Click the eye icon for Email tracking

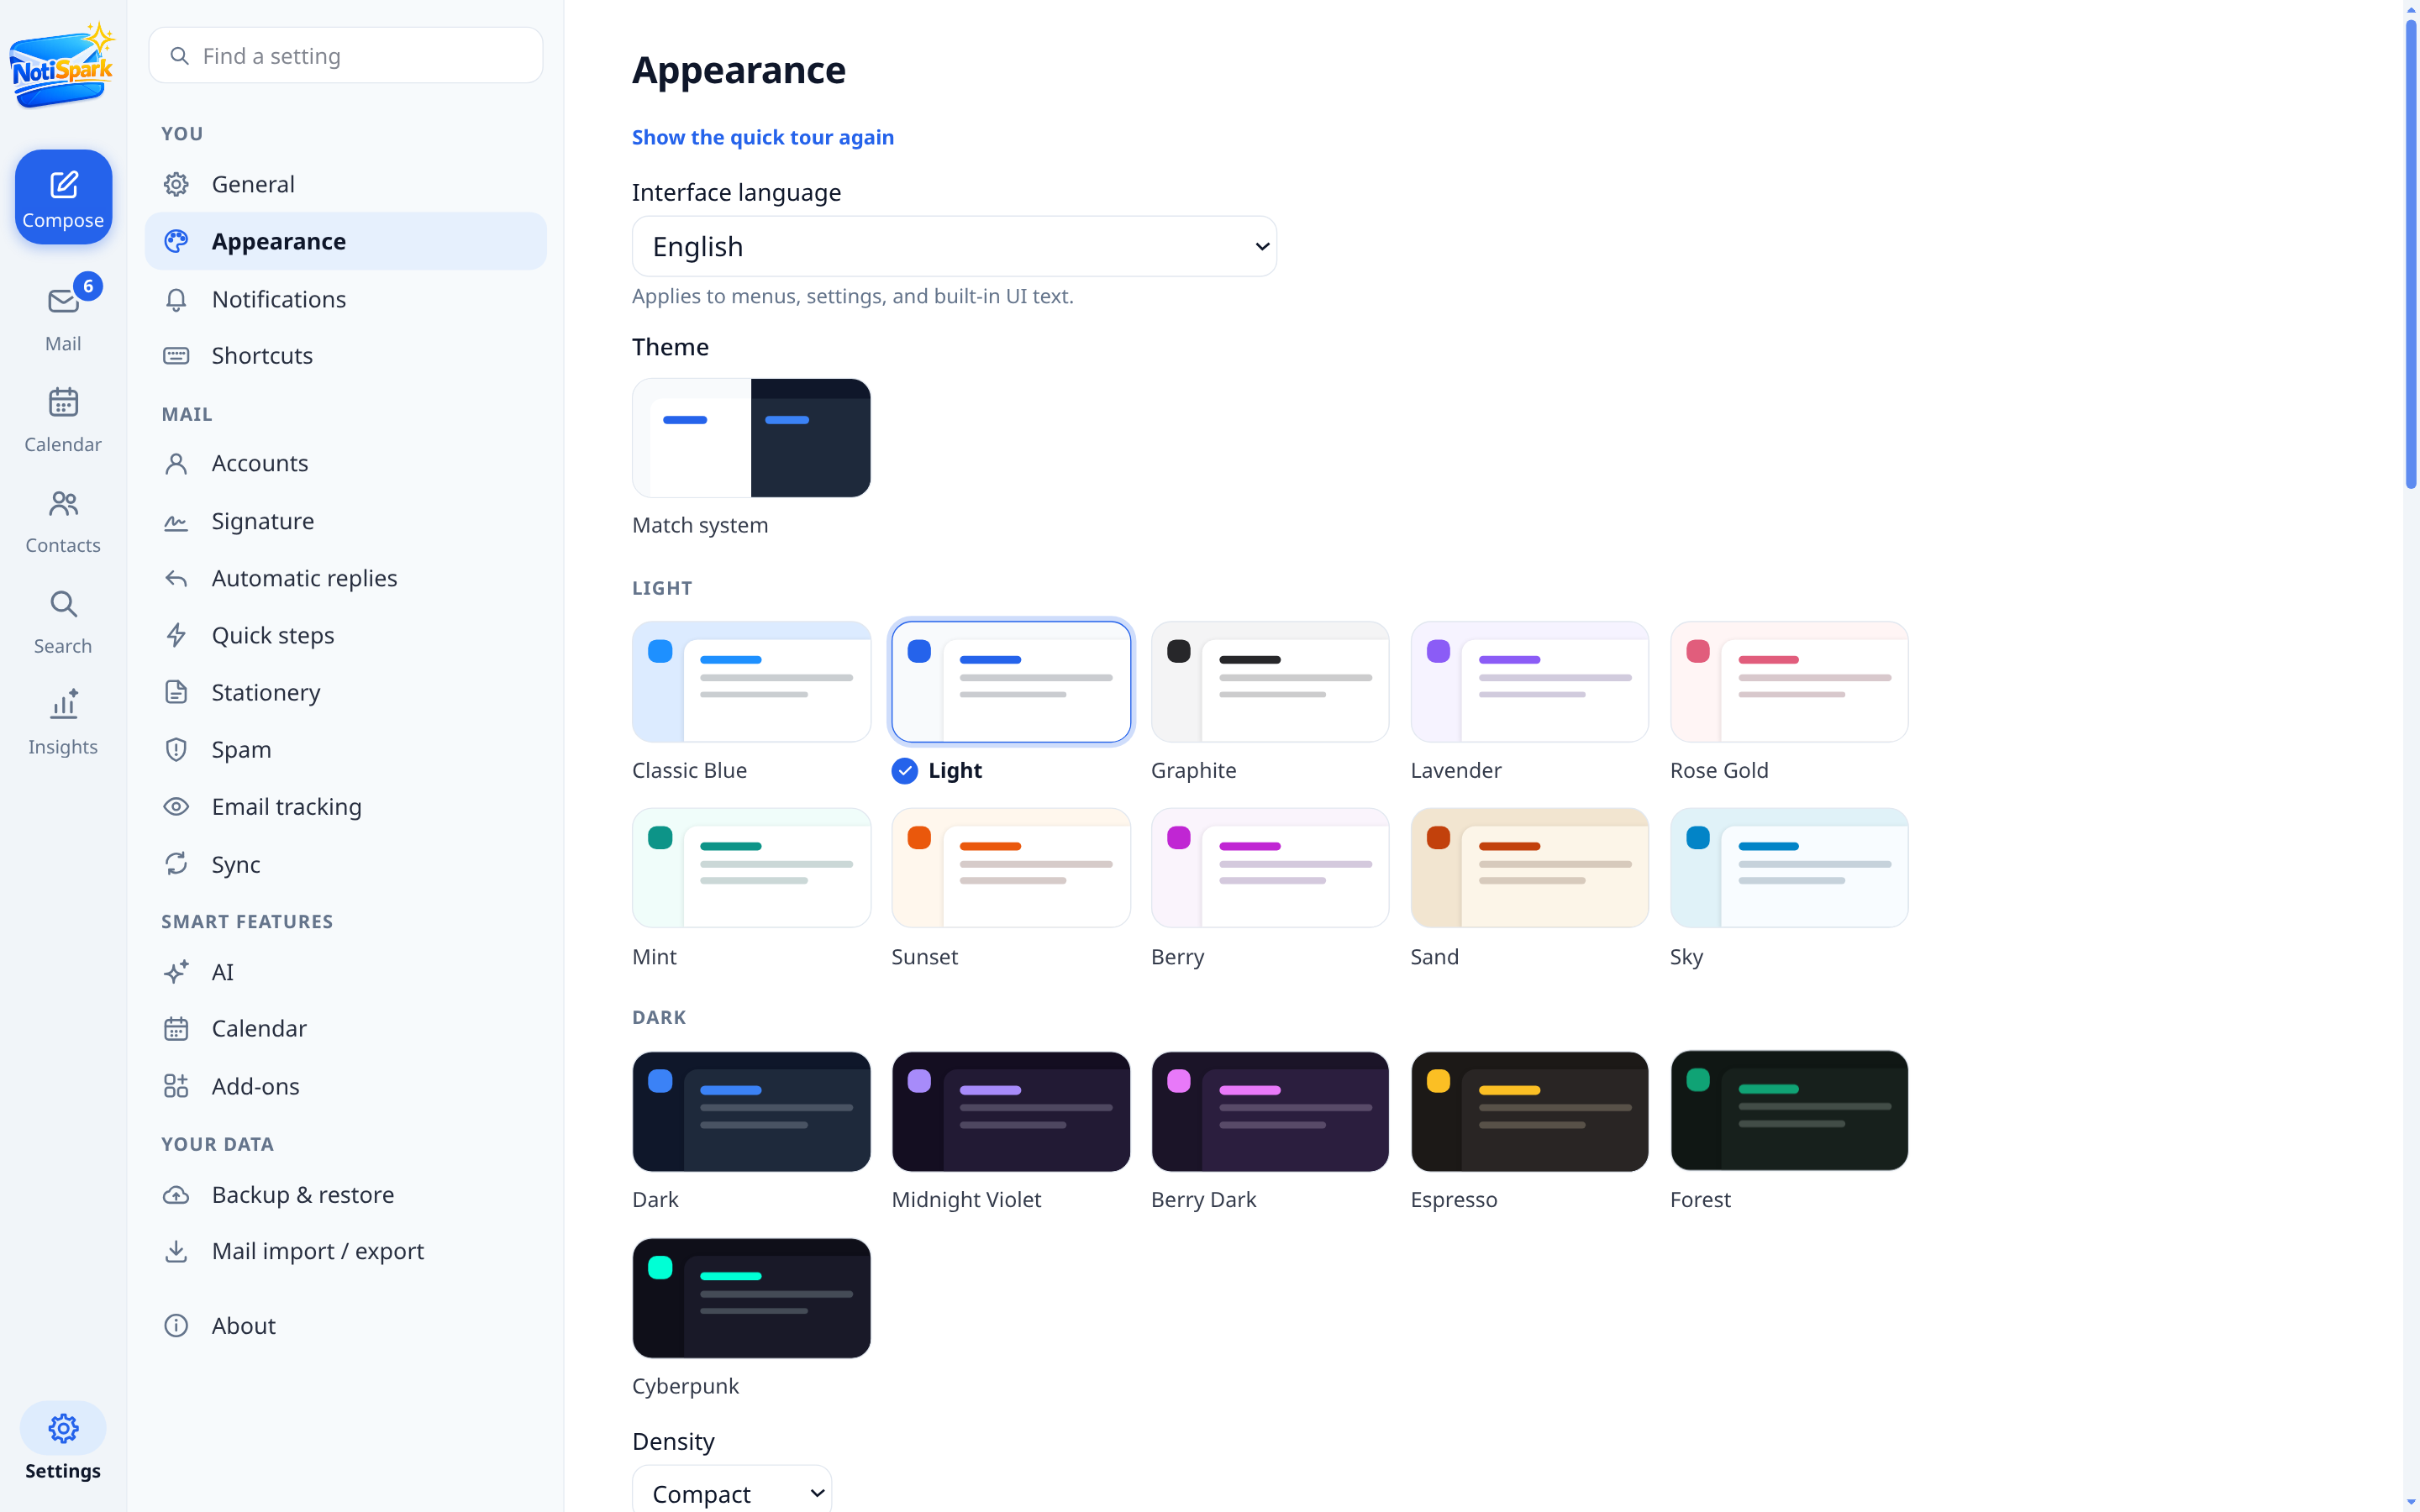(x=176, y=807)
